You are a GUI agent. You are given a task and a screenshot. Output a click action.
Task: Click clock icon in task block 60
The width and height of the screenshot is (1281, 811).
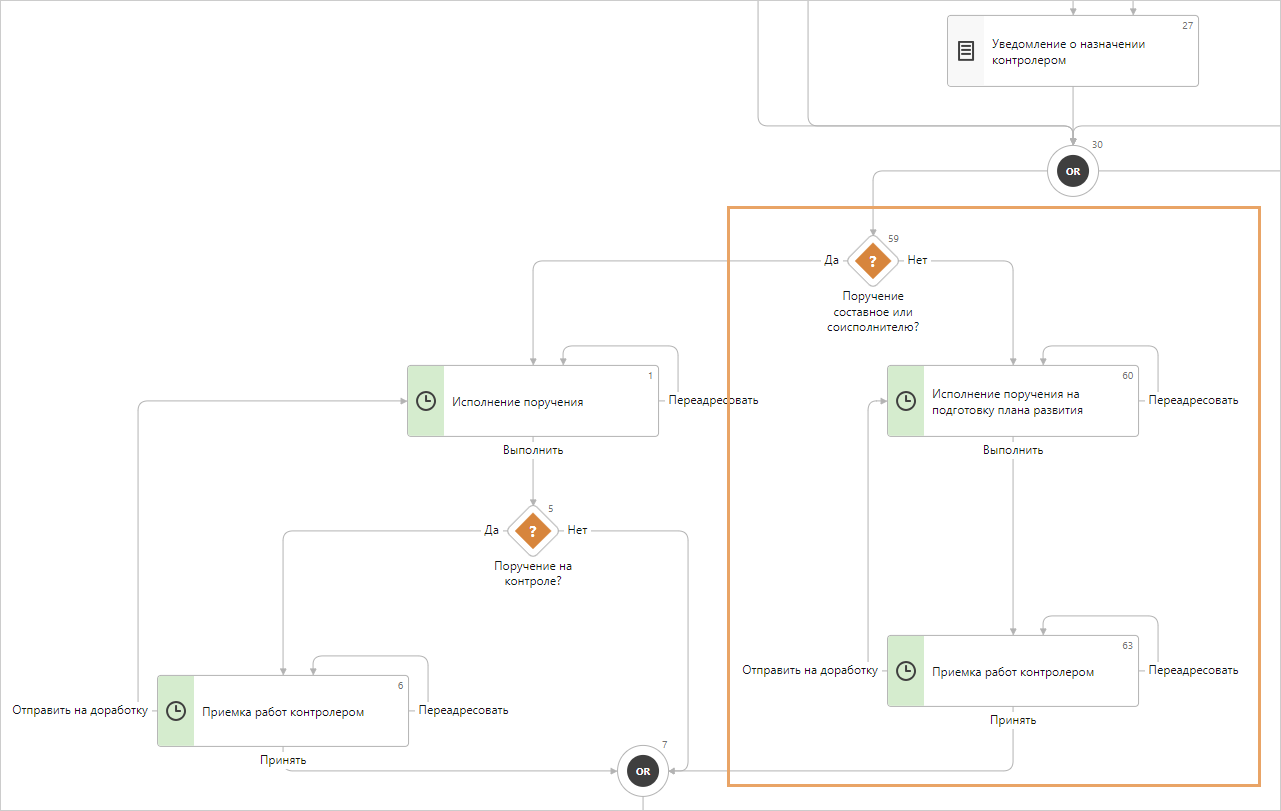(x=905, y=401)
